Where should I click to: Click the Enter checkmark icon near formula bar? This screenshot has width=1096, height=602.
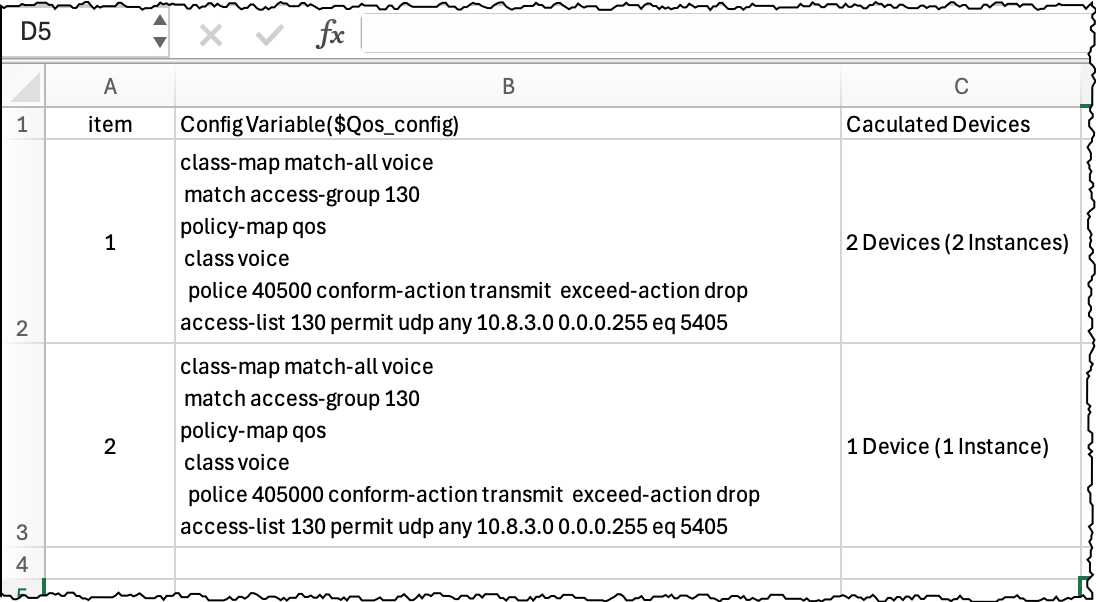(268, 33)
